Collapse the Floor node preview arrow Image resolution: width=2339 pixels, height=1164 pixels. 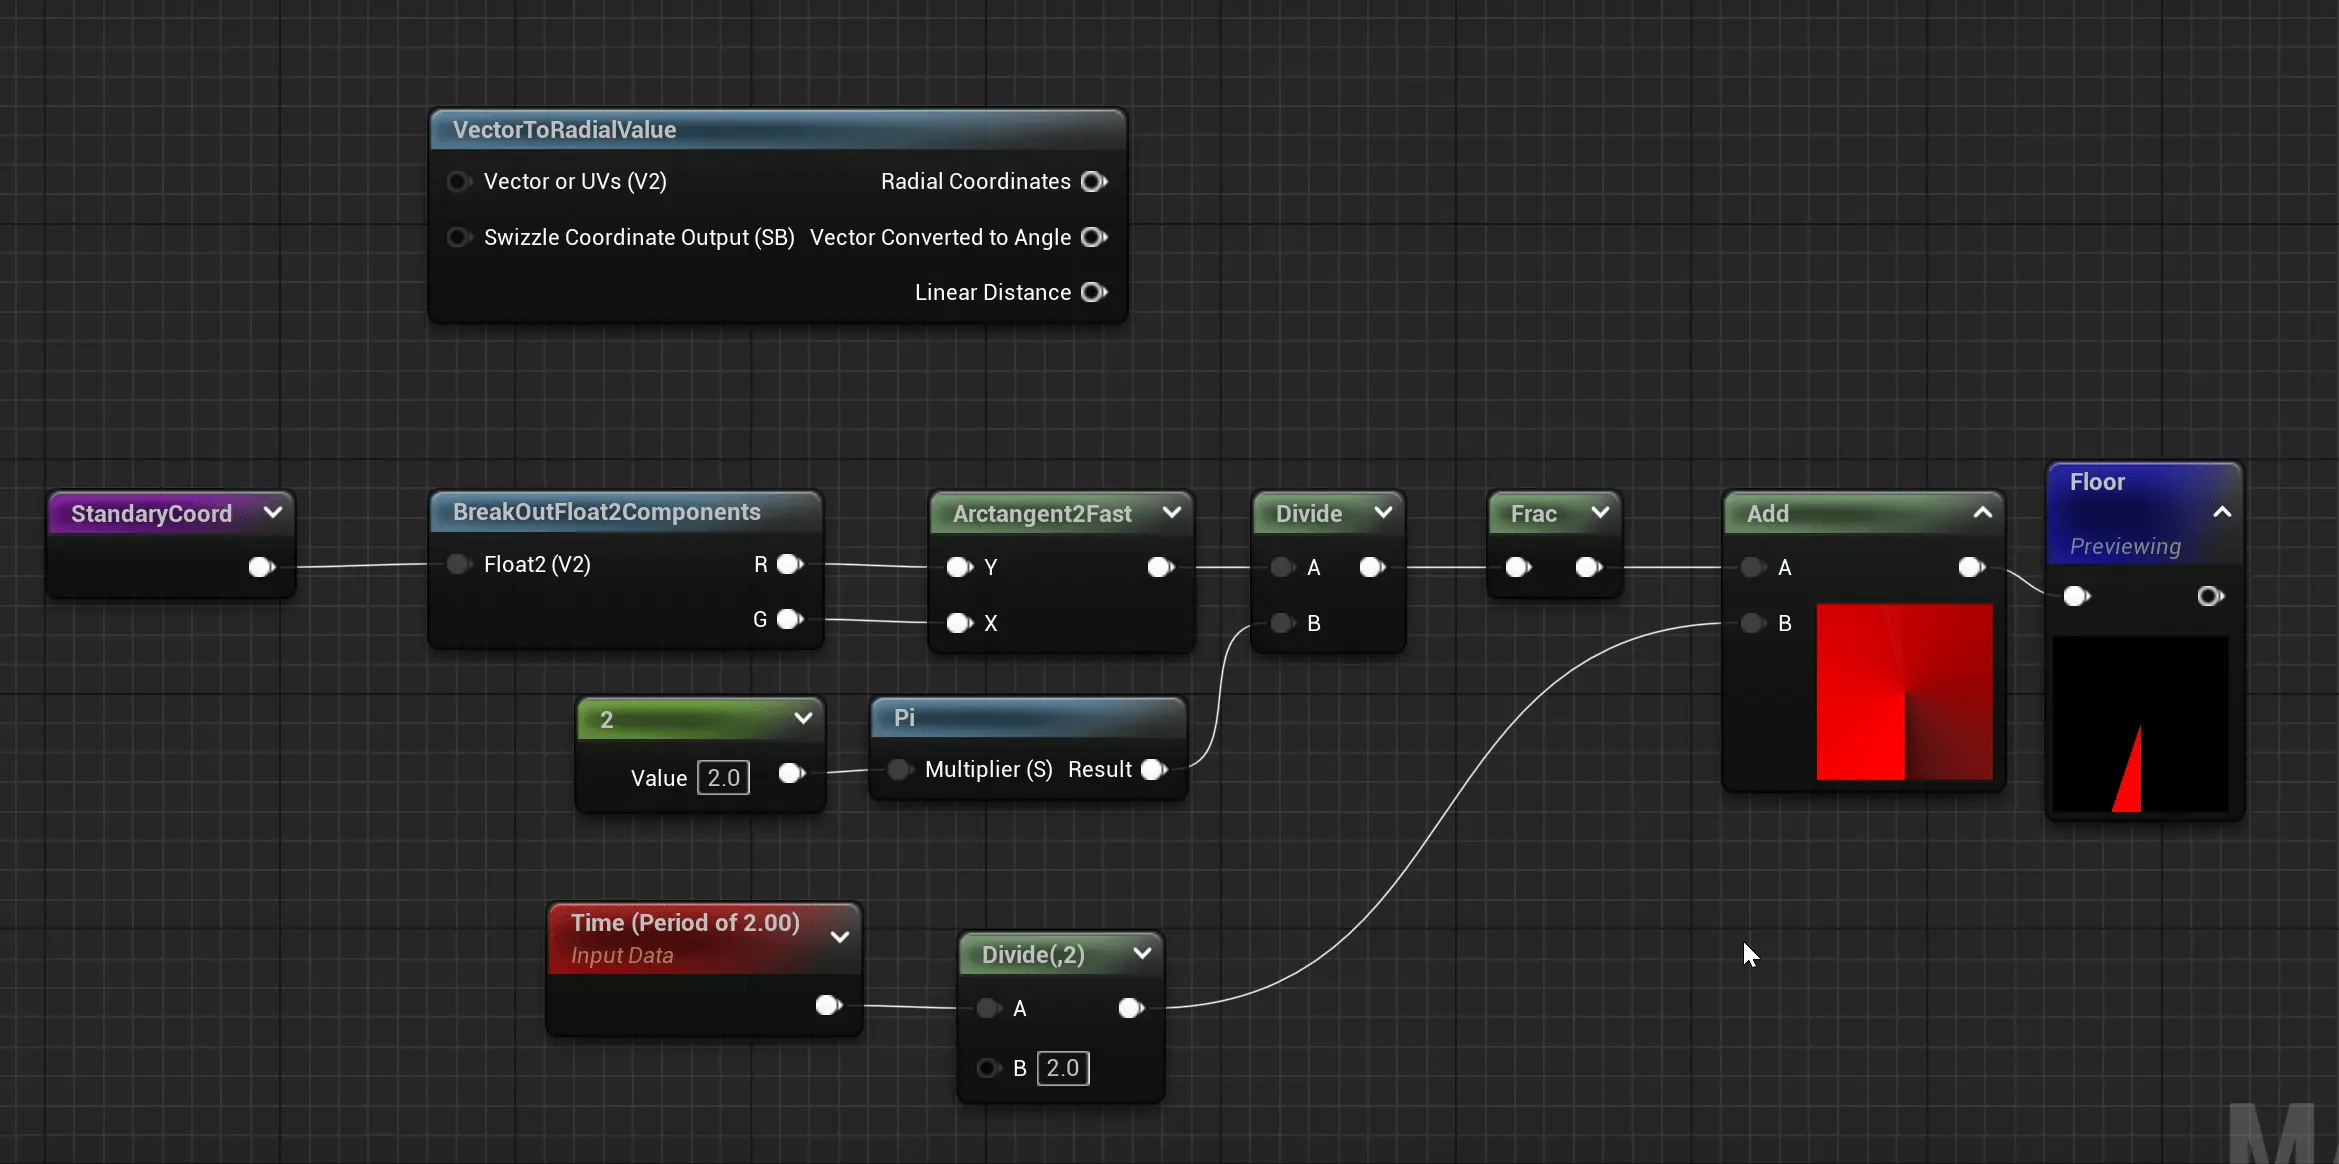click(x=2222, y=513)
